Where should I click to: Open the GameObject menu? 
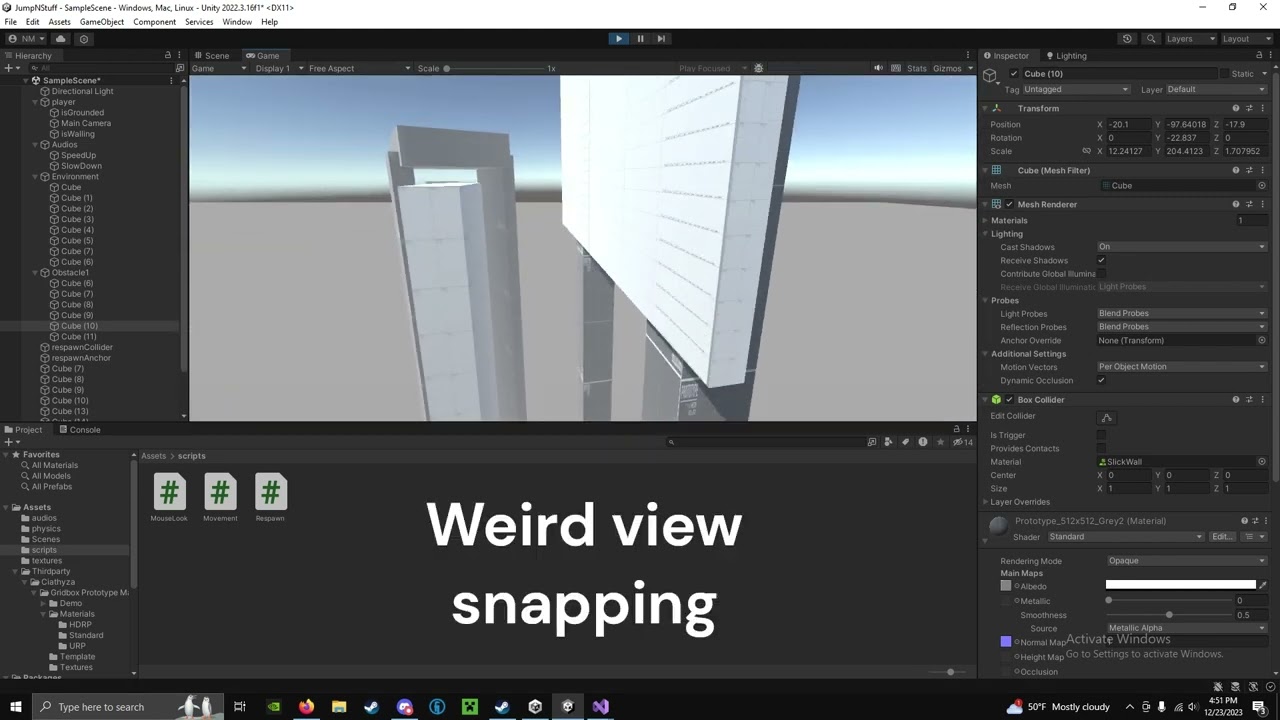[x=102, y=22]
